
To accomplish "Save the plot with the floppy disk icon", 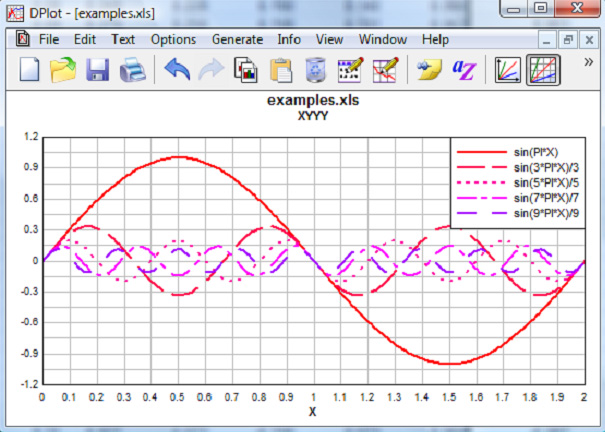I will (98, 70).
